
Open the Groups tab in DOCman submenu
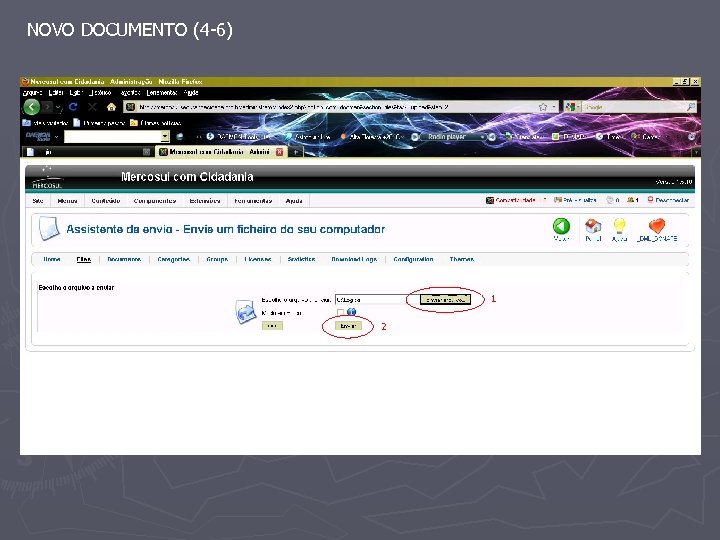pyautogui.click(x=217, y=259)
